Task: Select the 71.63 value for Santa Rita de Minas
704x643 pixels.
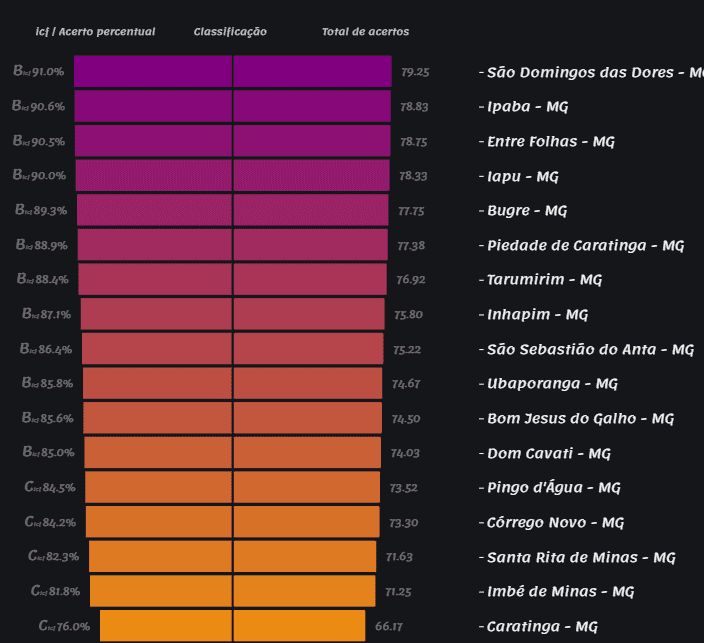Action: click(x=399, y=557)
